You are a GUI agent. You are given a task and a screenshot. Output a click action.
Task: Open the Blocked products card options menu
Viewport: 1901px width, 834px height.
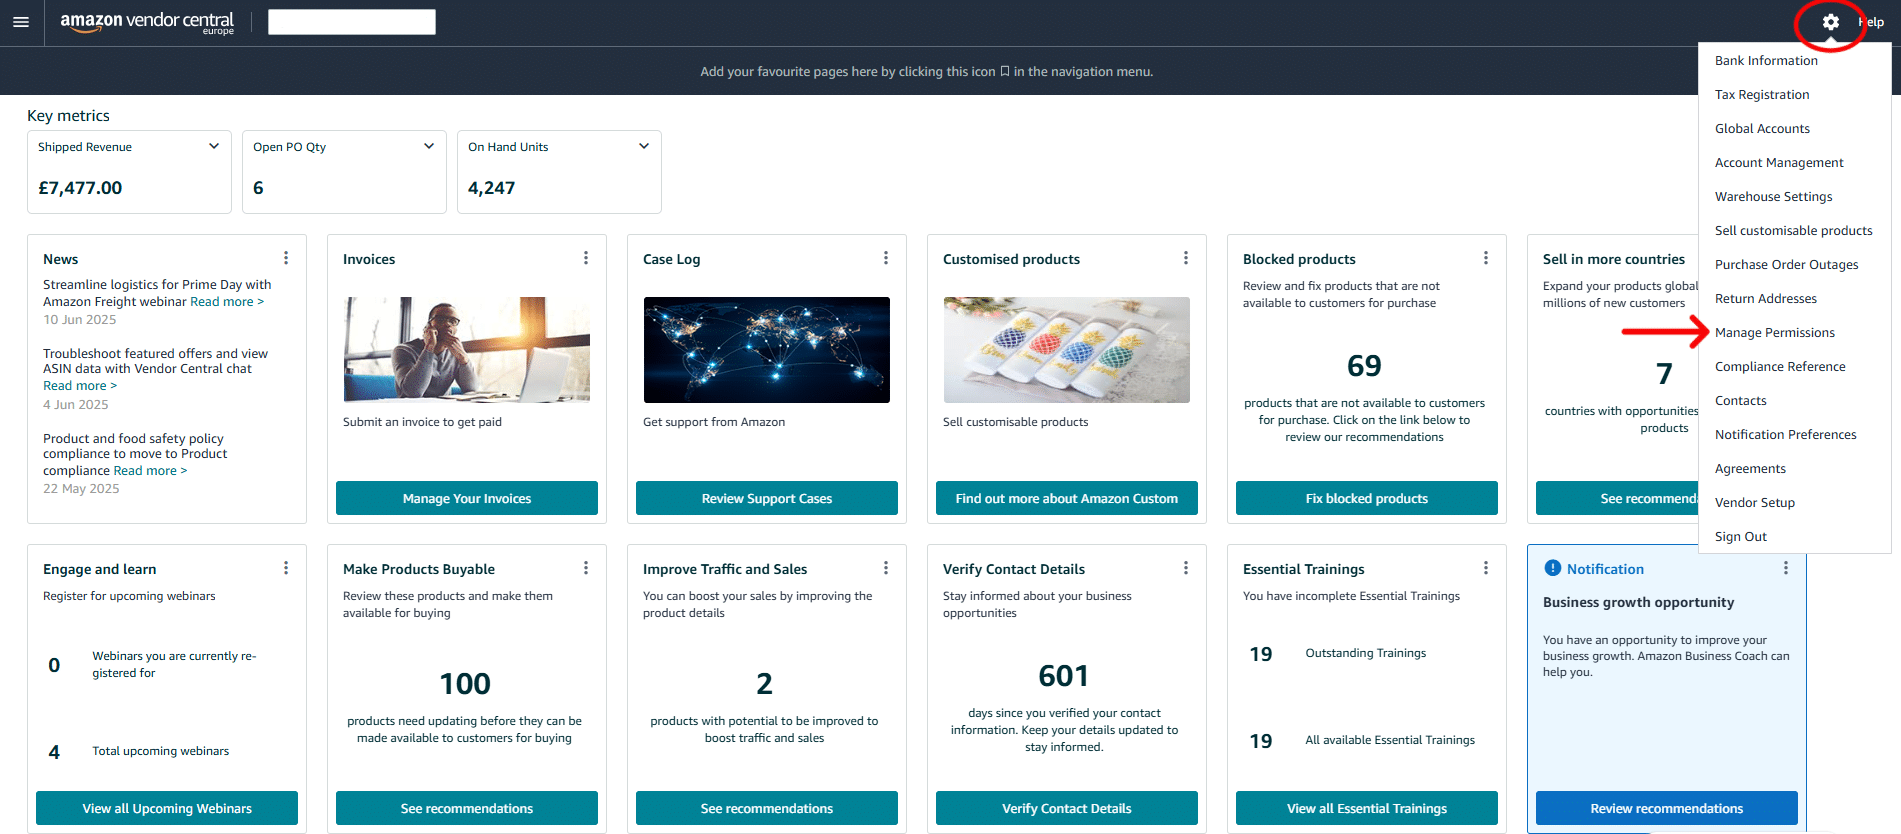(1486, 258)
